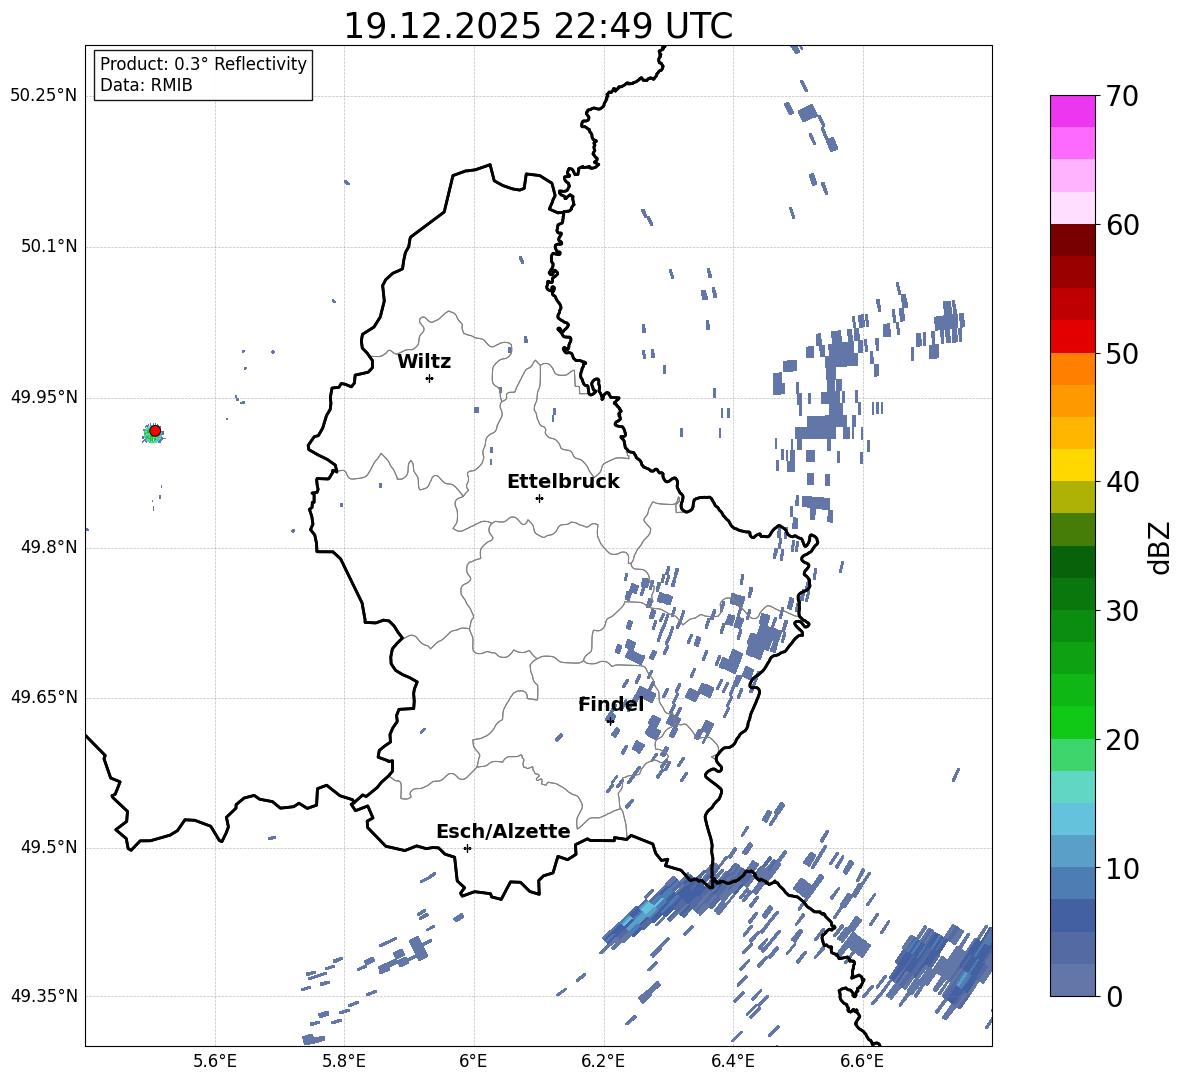This screenshot has height=1081, width=1184.
Task: Click the 5.8°E longitude label
Action: pyautogui.click(x=344, y=1061)
